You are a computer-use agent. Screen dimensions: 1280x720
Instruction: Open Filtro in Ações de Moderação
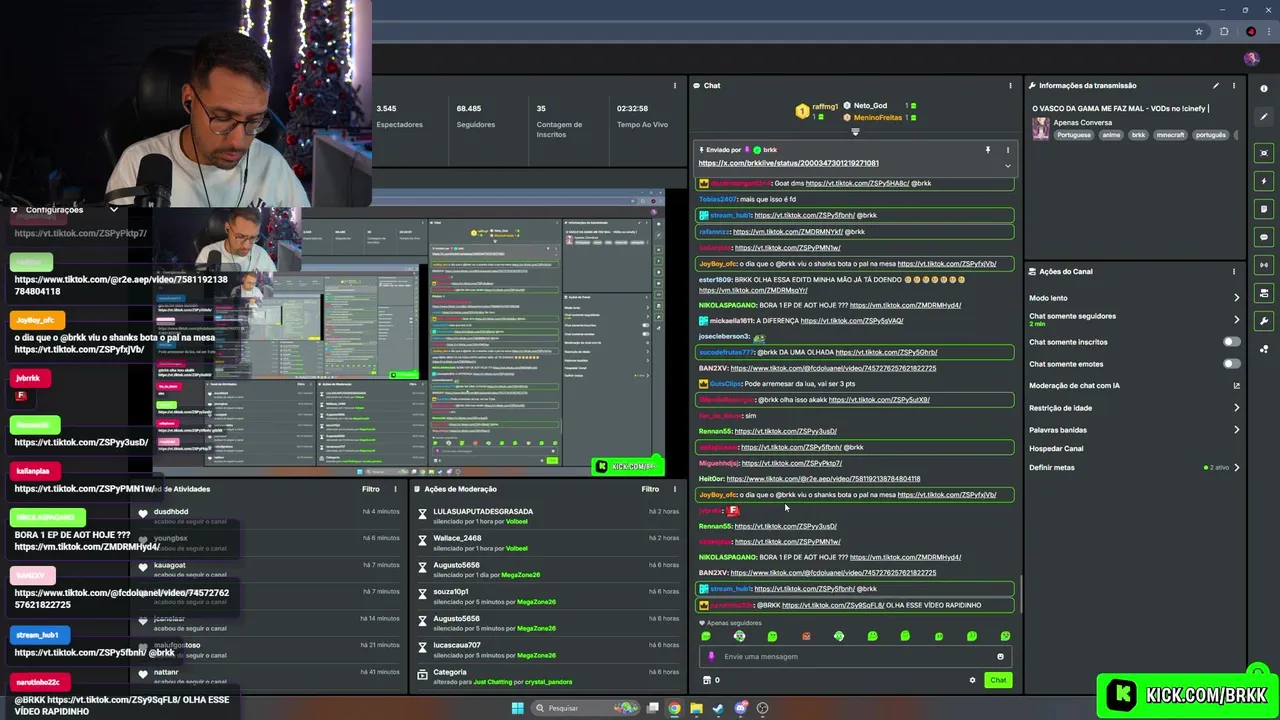pos(650,489)
